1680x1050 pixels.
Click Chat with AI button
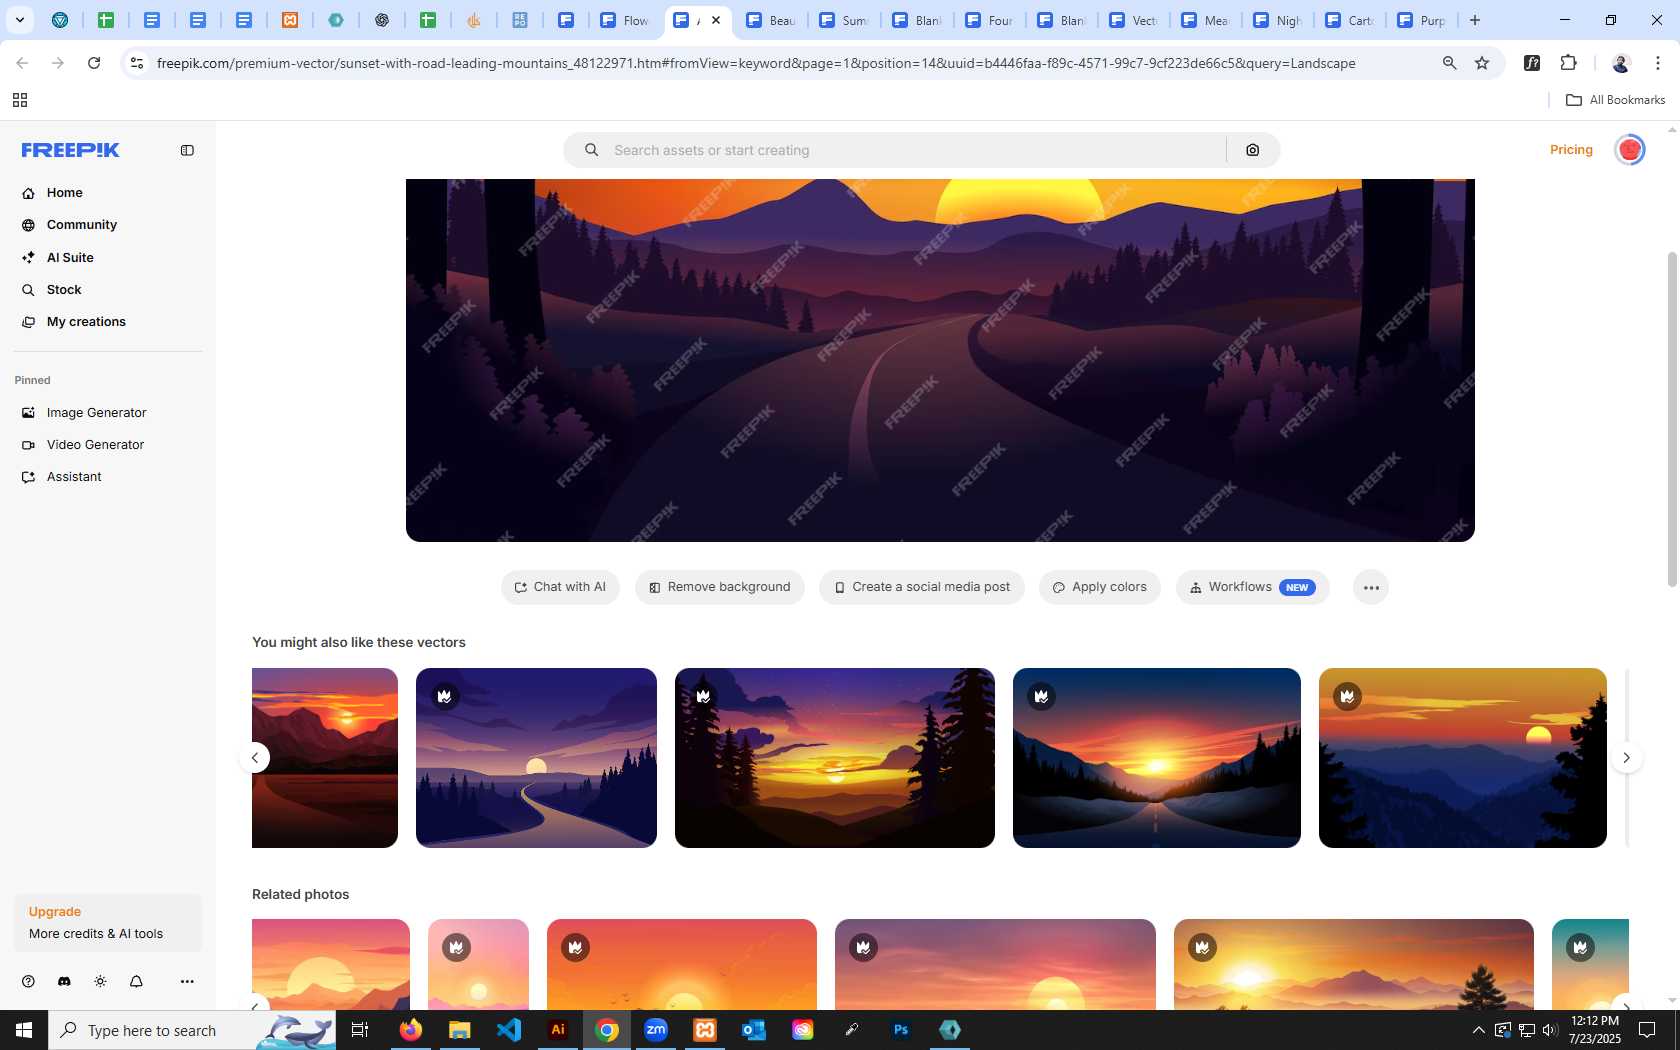(x=560, y=587)
